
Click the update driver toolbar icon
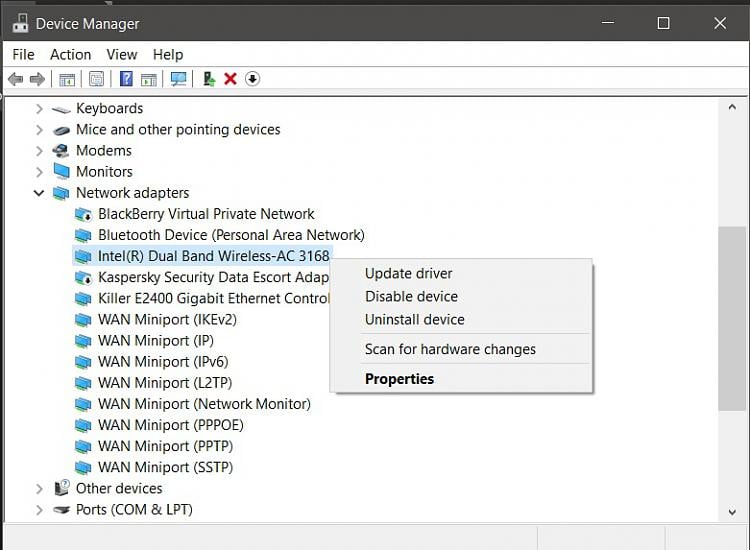(208, 79)
